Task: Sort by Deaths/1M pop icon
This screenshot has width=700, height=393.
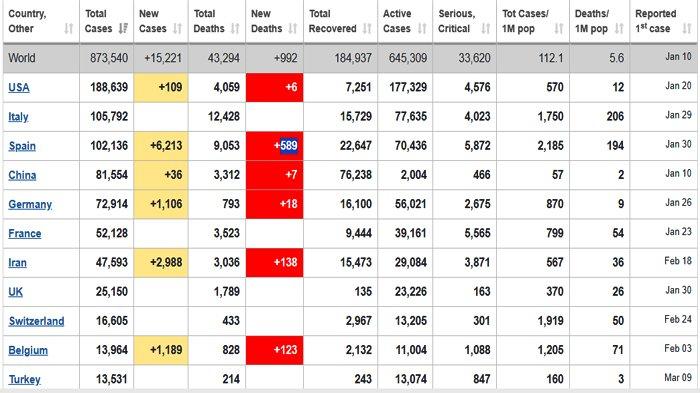Action: point(619,29)
